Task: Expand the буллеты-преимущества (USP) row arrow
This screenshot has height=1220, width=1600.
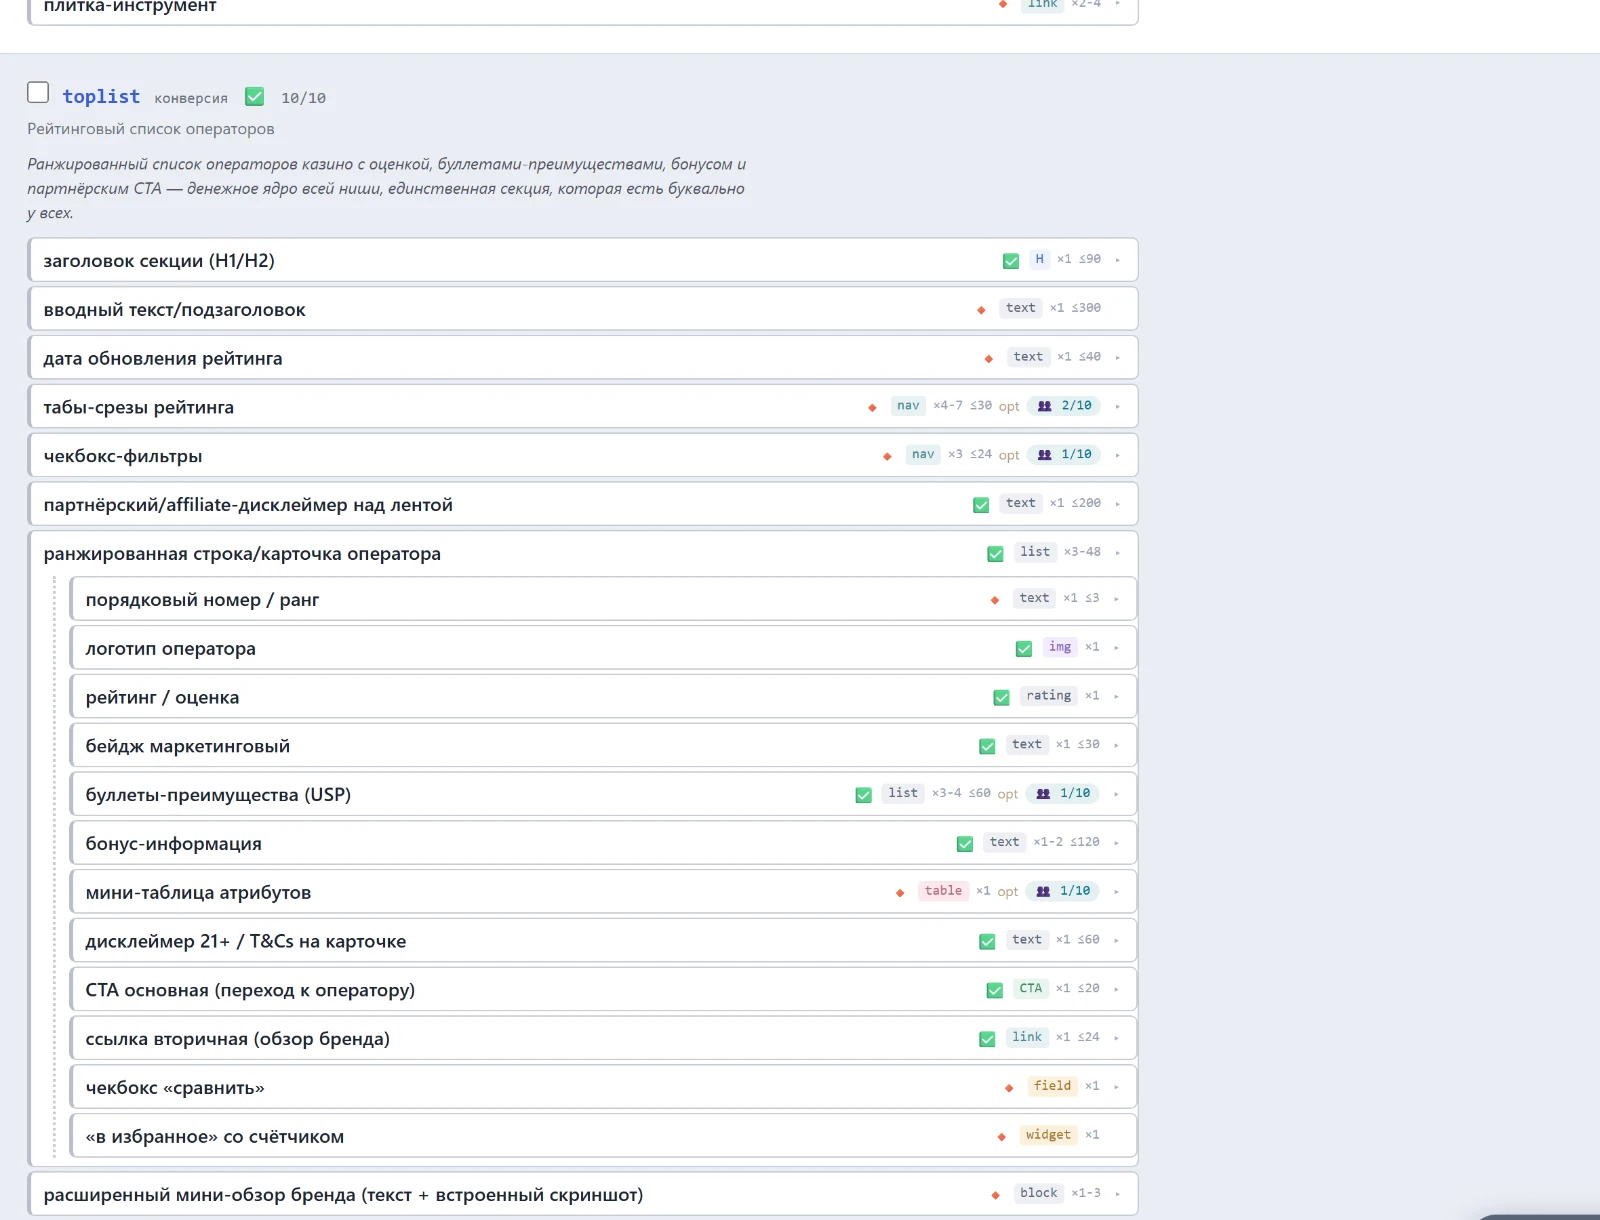Action: (x=1116, y=794)
